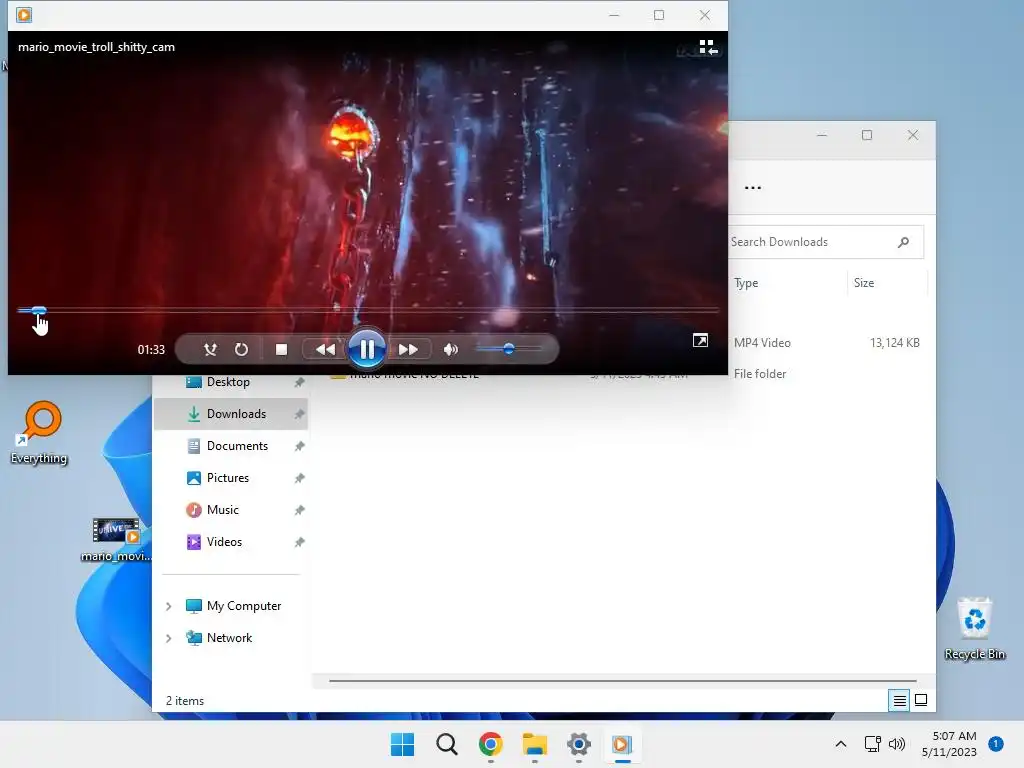Image resolution: width=1024 pixels, height=768 pixels.
Task: Adjust the Media Player volume slider
Action: click(509, 349)
